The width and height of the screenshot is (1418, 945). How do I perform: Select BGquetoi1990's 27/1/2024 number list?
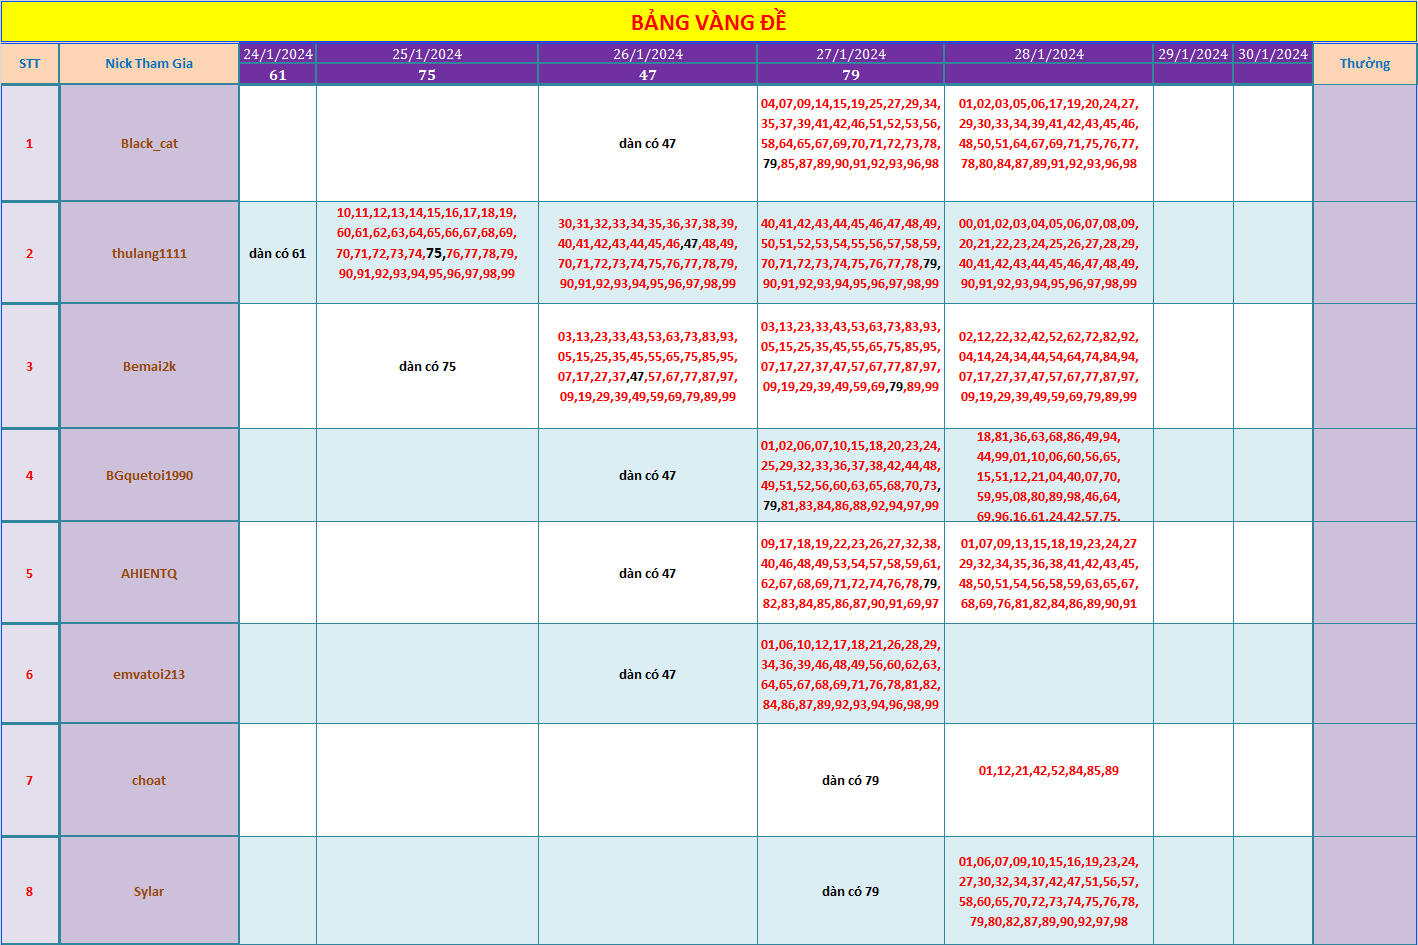[851, 475]
